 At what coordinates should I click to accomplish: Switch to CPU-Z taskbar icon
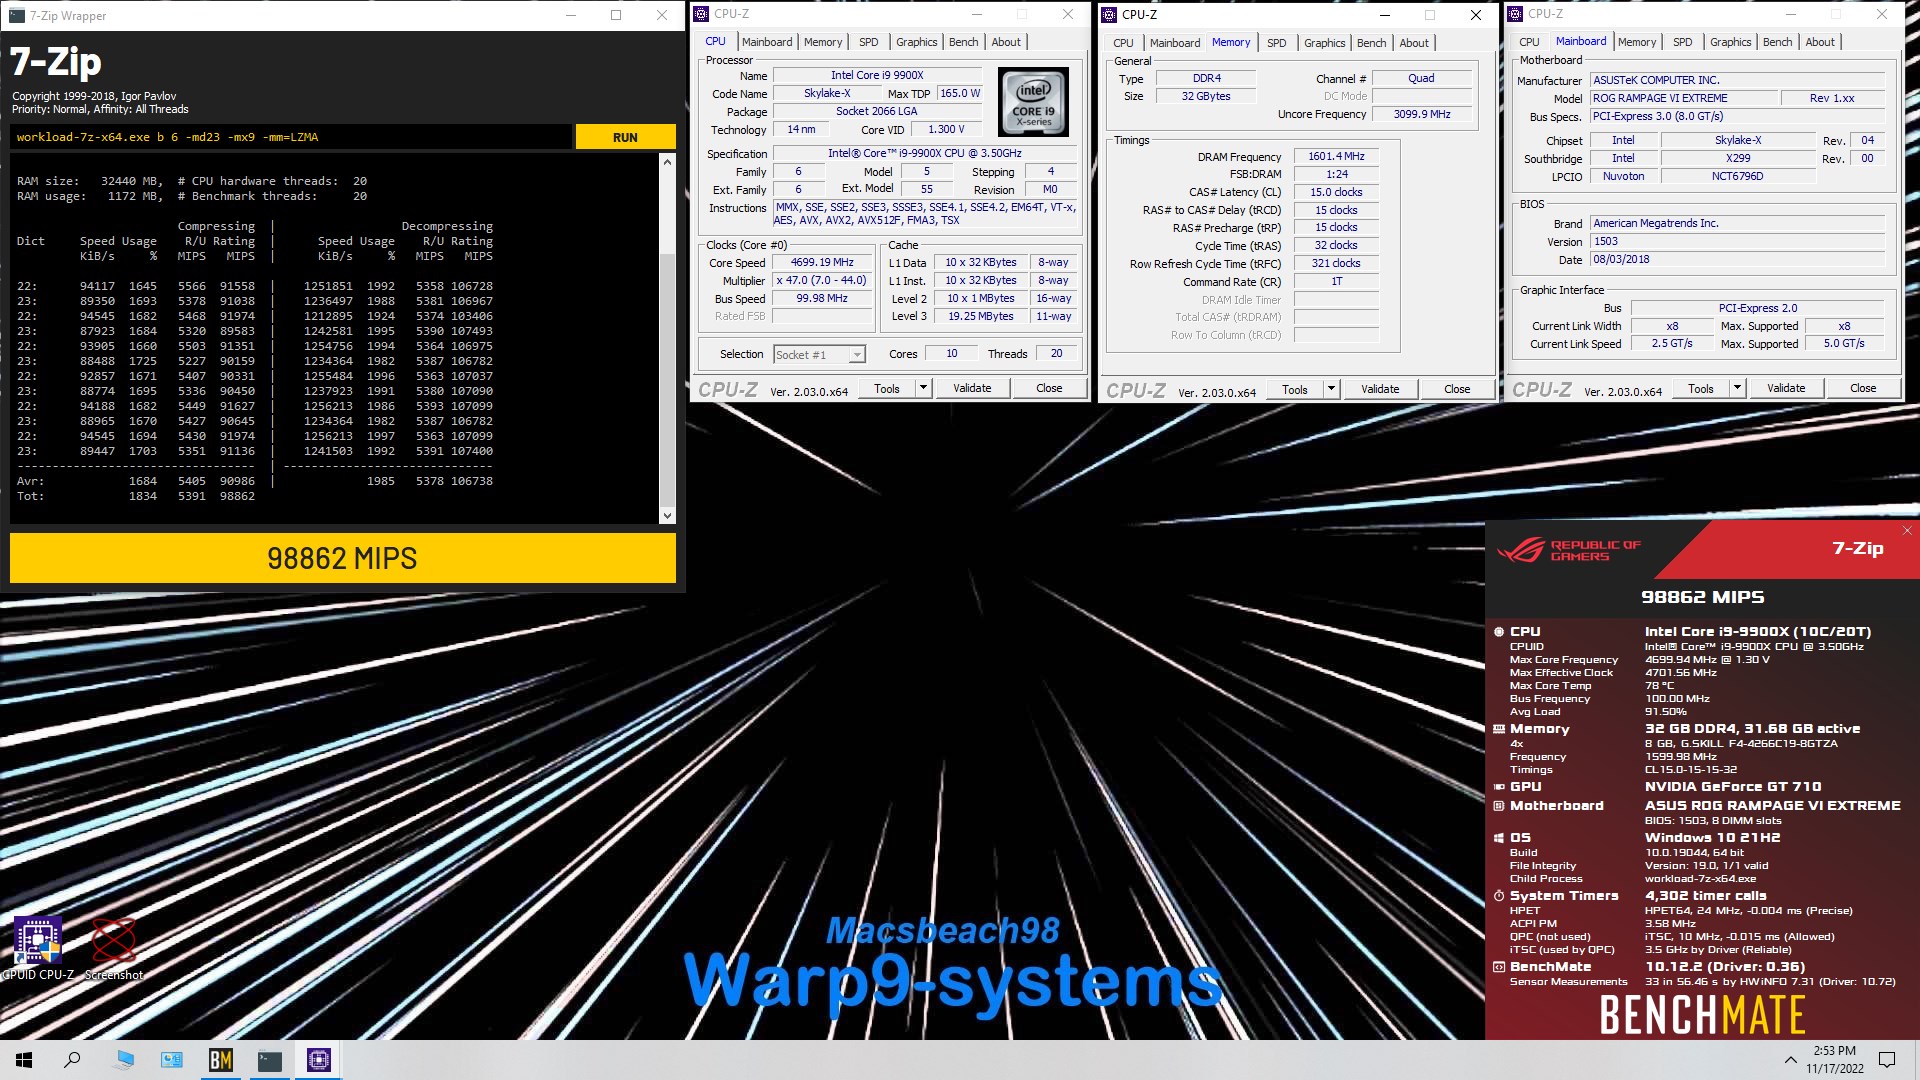click(319, 1060)
